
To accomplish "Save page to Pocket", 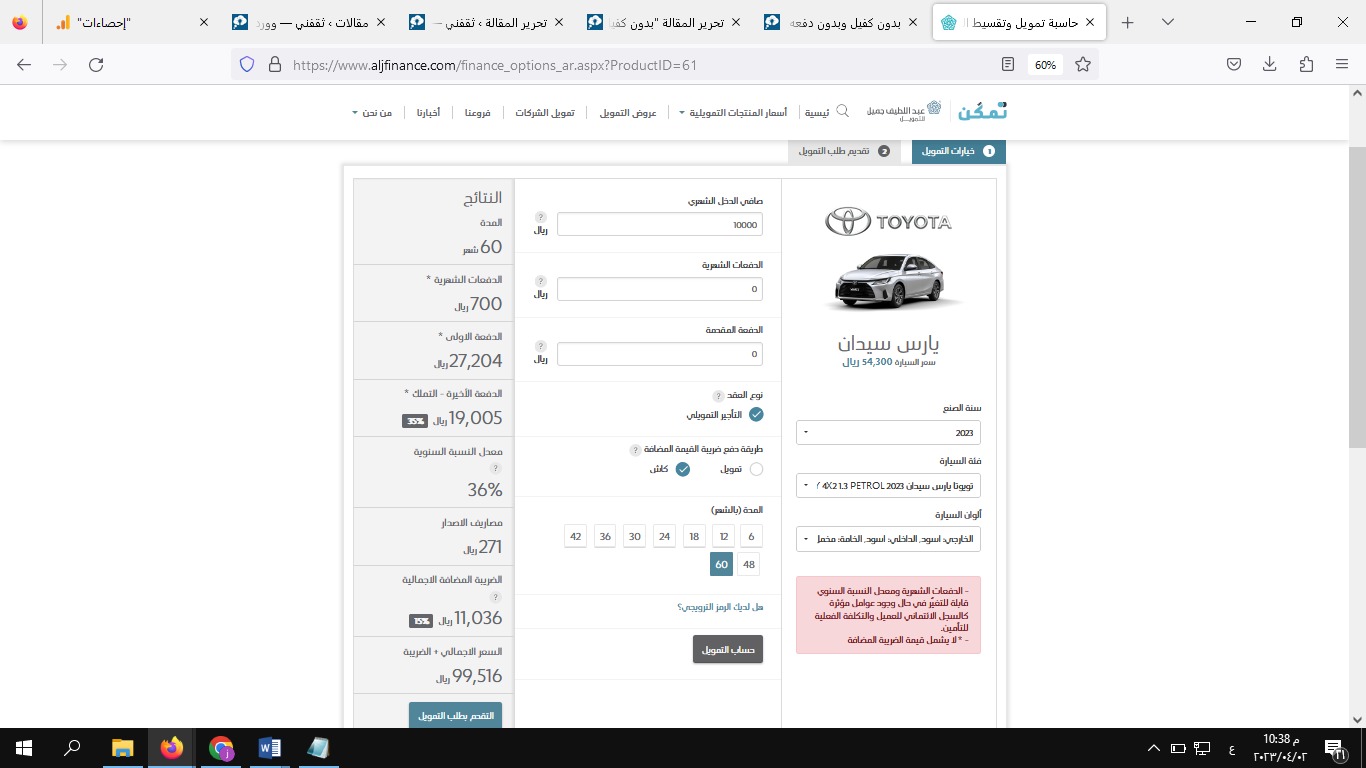I will (1234, 64).
